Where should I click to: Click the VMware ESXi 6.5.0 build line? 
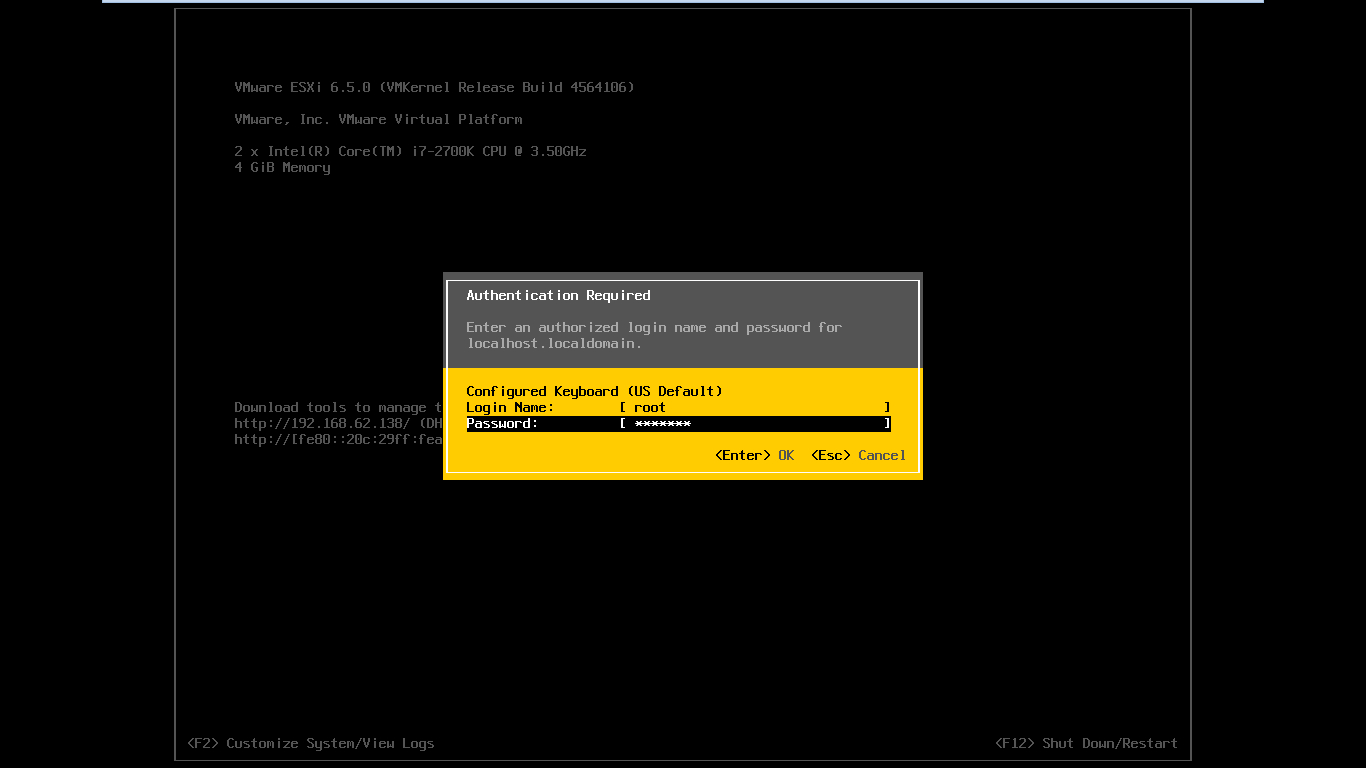434,87
